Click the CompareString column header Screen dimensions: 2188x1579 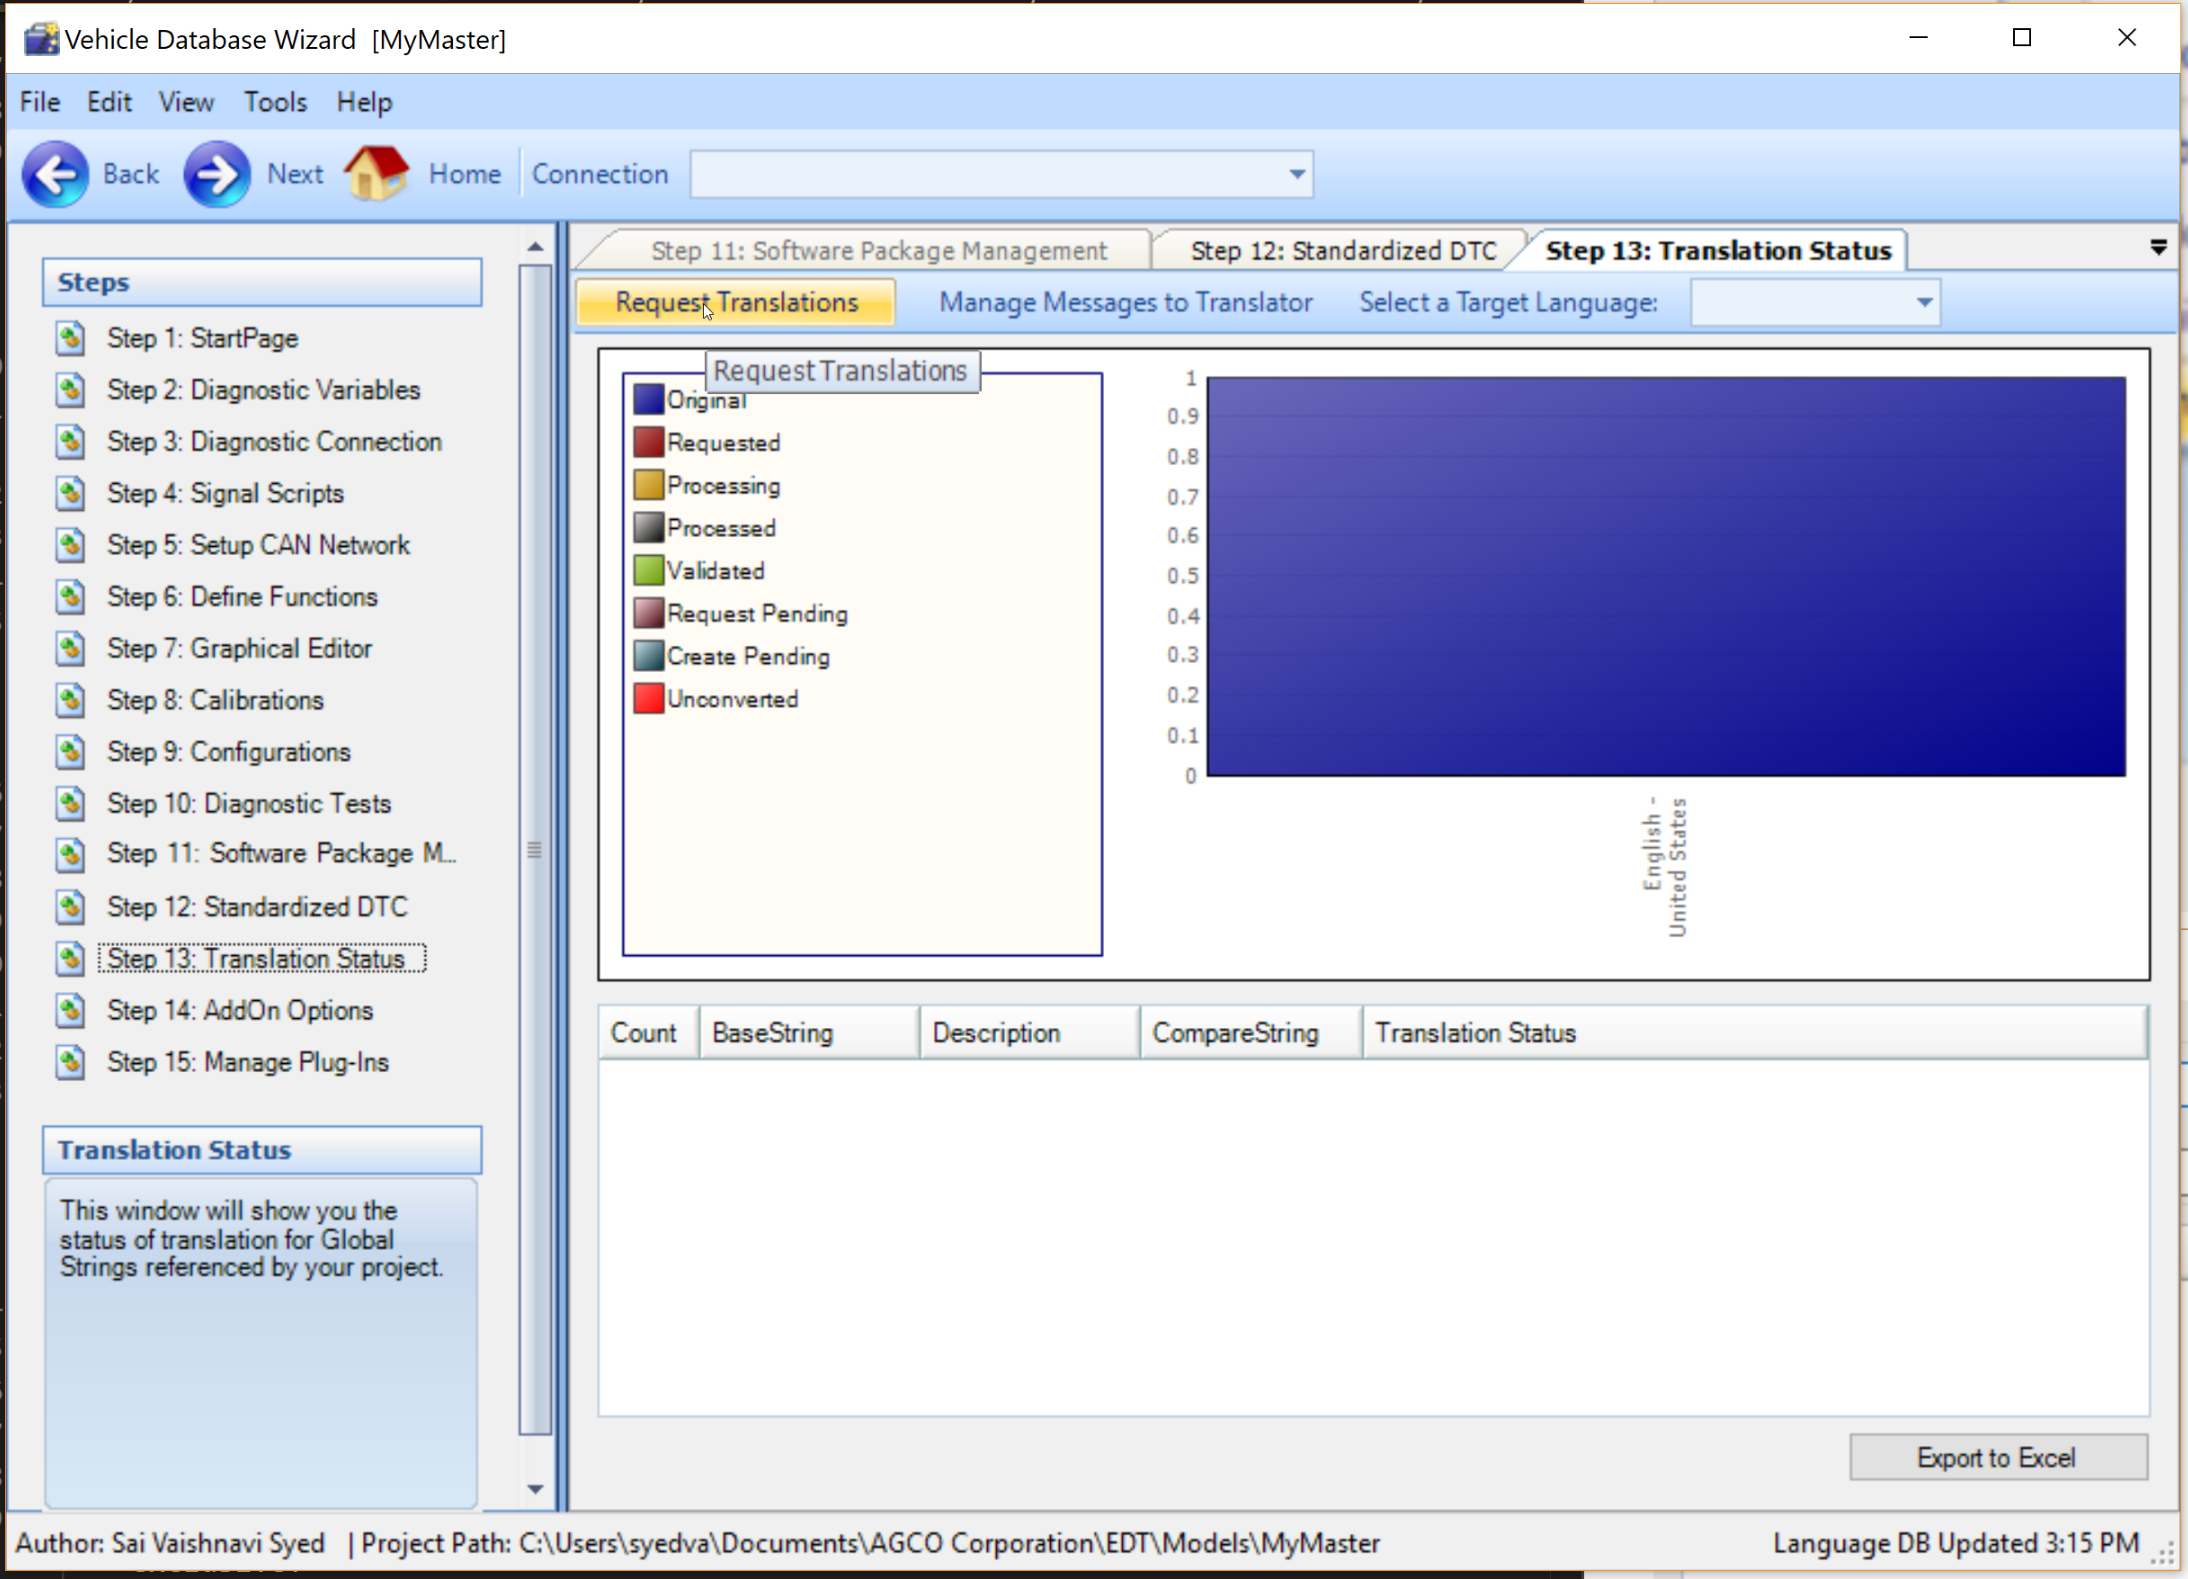tap(1249, 1033)
